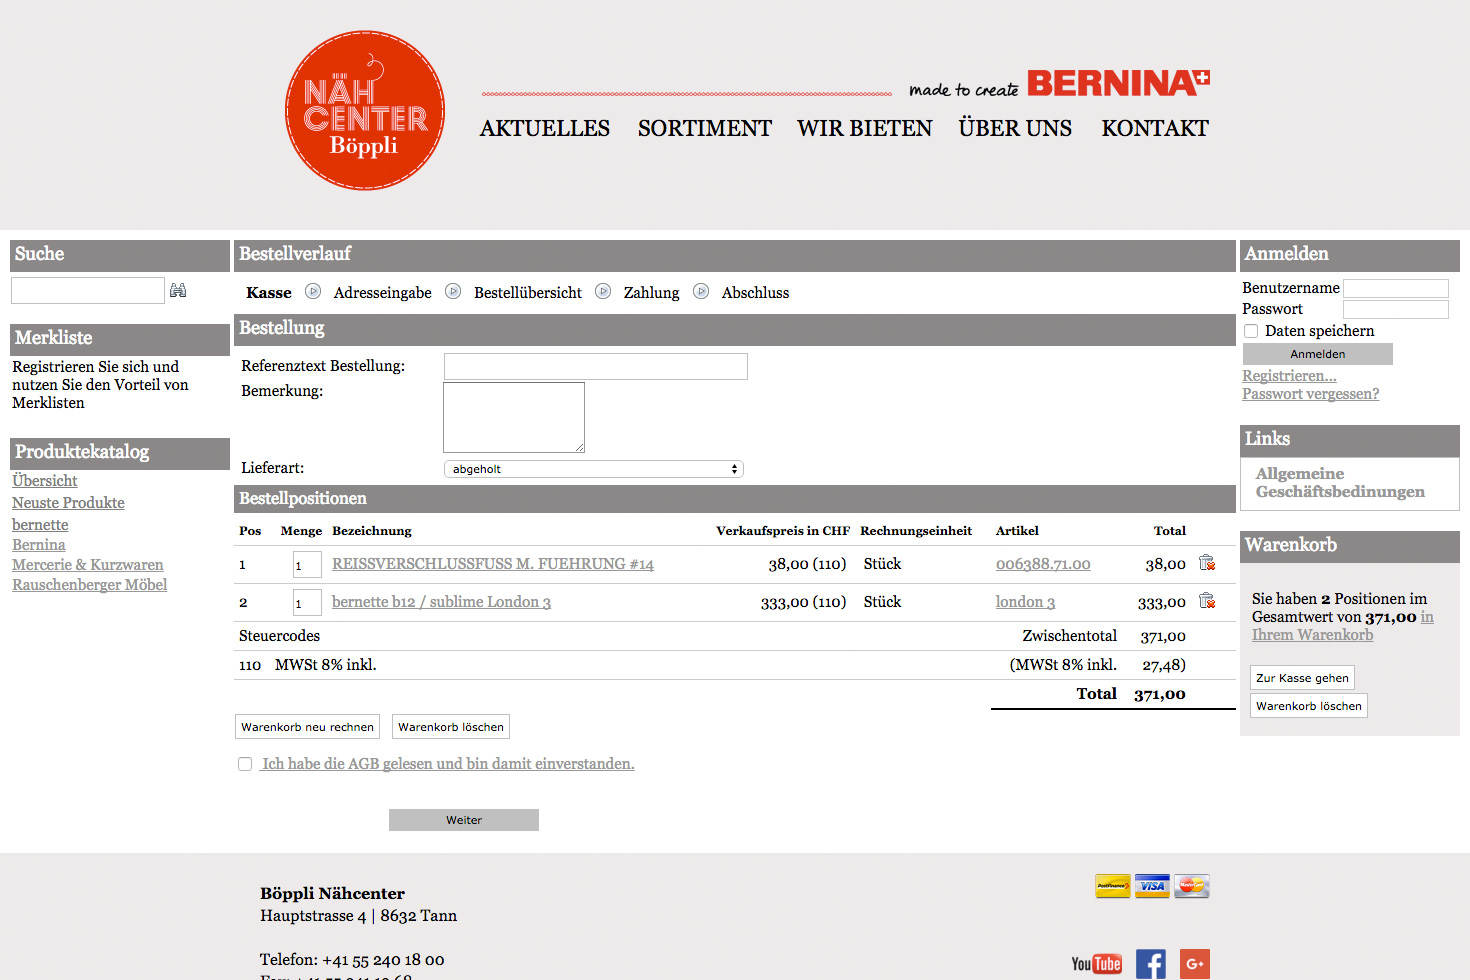Screen dimensions: 1470x980
Task: Click the Näh Center Böppli logo
Action: (364, 110)
